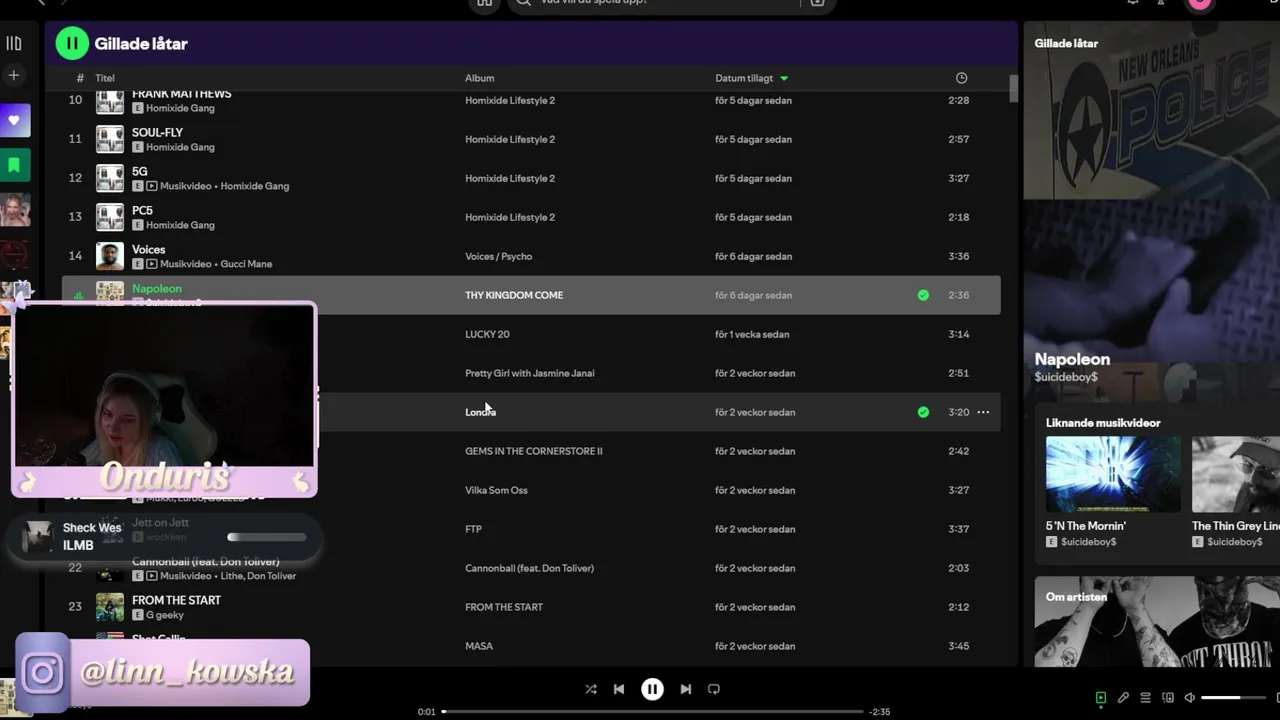The width and height of the screenshot is (1280, 720).
Task: Create a new playlist with plus icon
Action: click(x=14, y=75)
